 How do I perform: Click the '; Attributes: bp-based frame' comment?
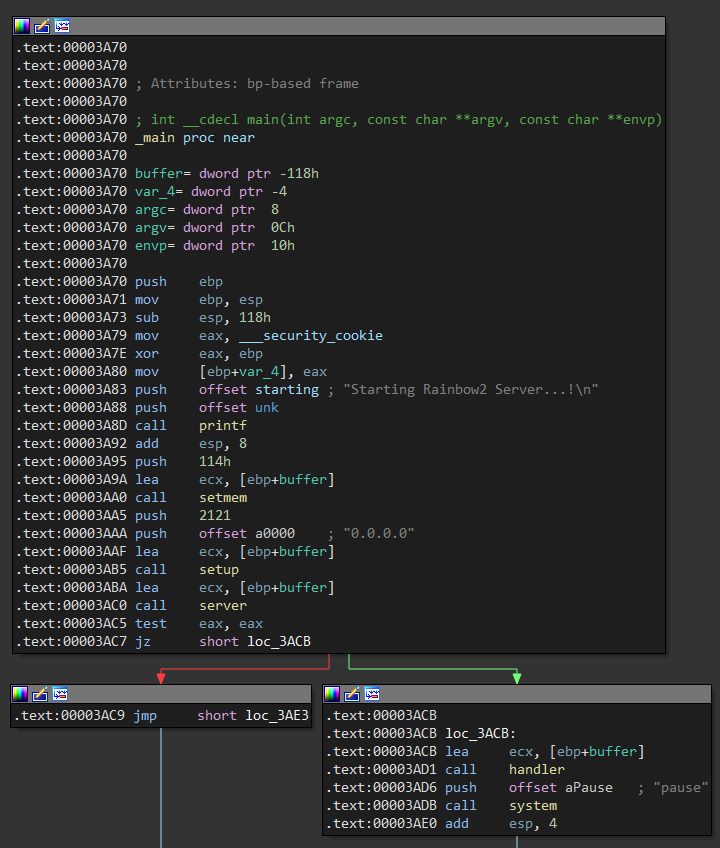[x=247, y=83]
